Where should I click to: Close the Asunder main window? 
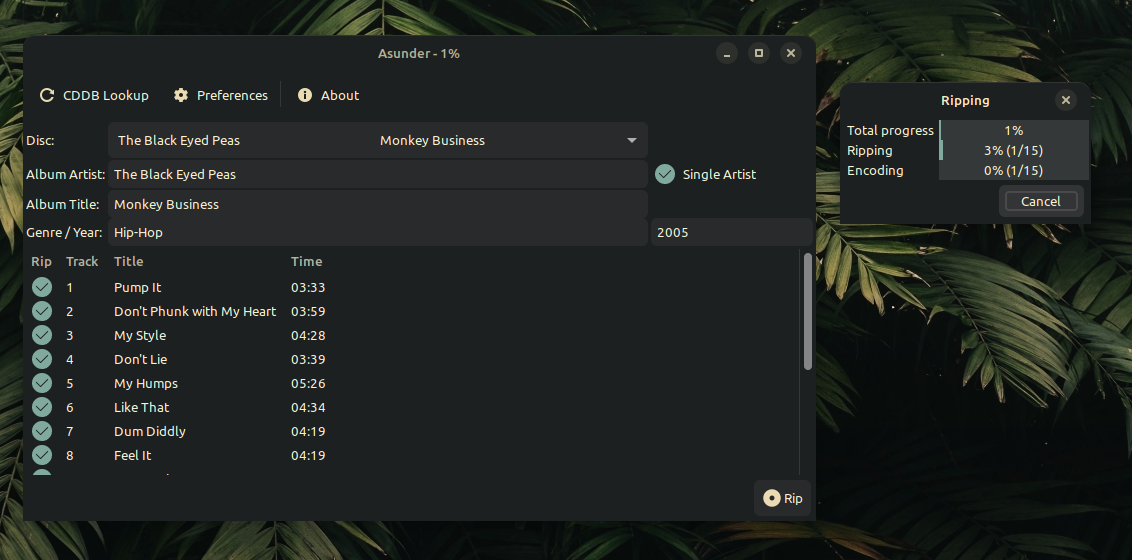(x=791, y=53)
